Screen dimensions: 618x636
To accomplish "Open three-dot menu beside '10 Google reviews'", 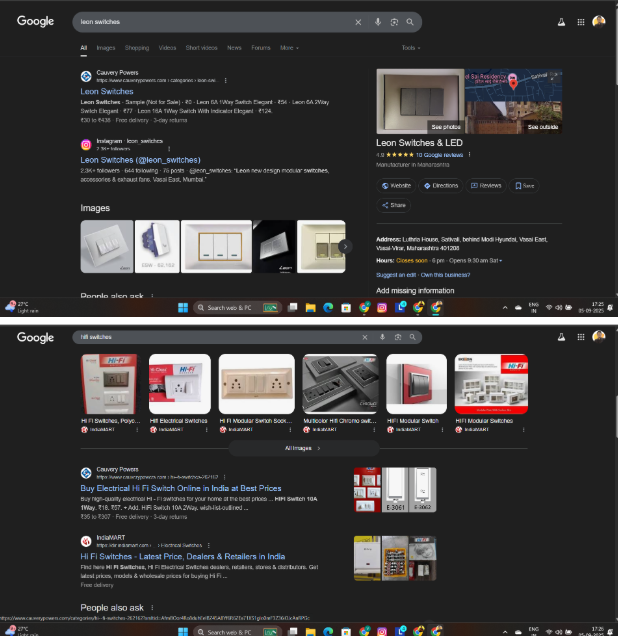I will pyautogui.click(x=470, y=155).
